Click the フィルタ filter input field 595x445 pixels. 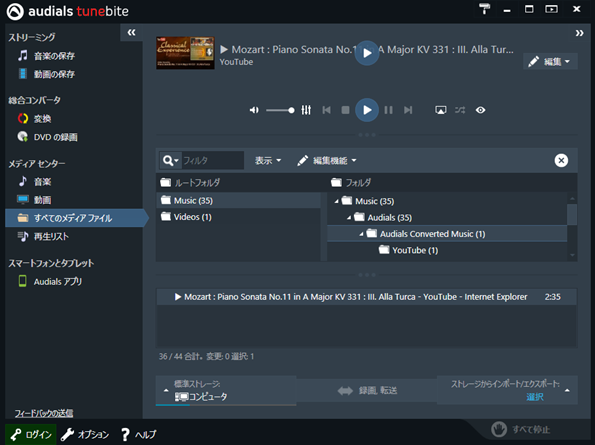(x=212, y=160)
